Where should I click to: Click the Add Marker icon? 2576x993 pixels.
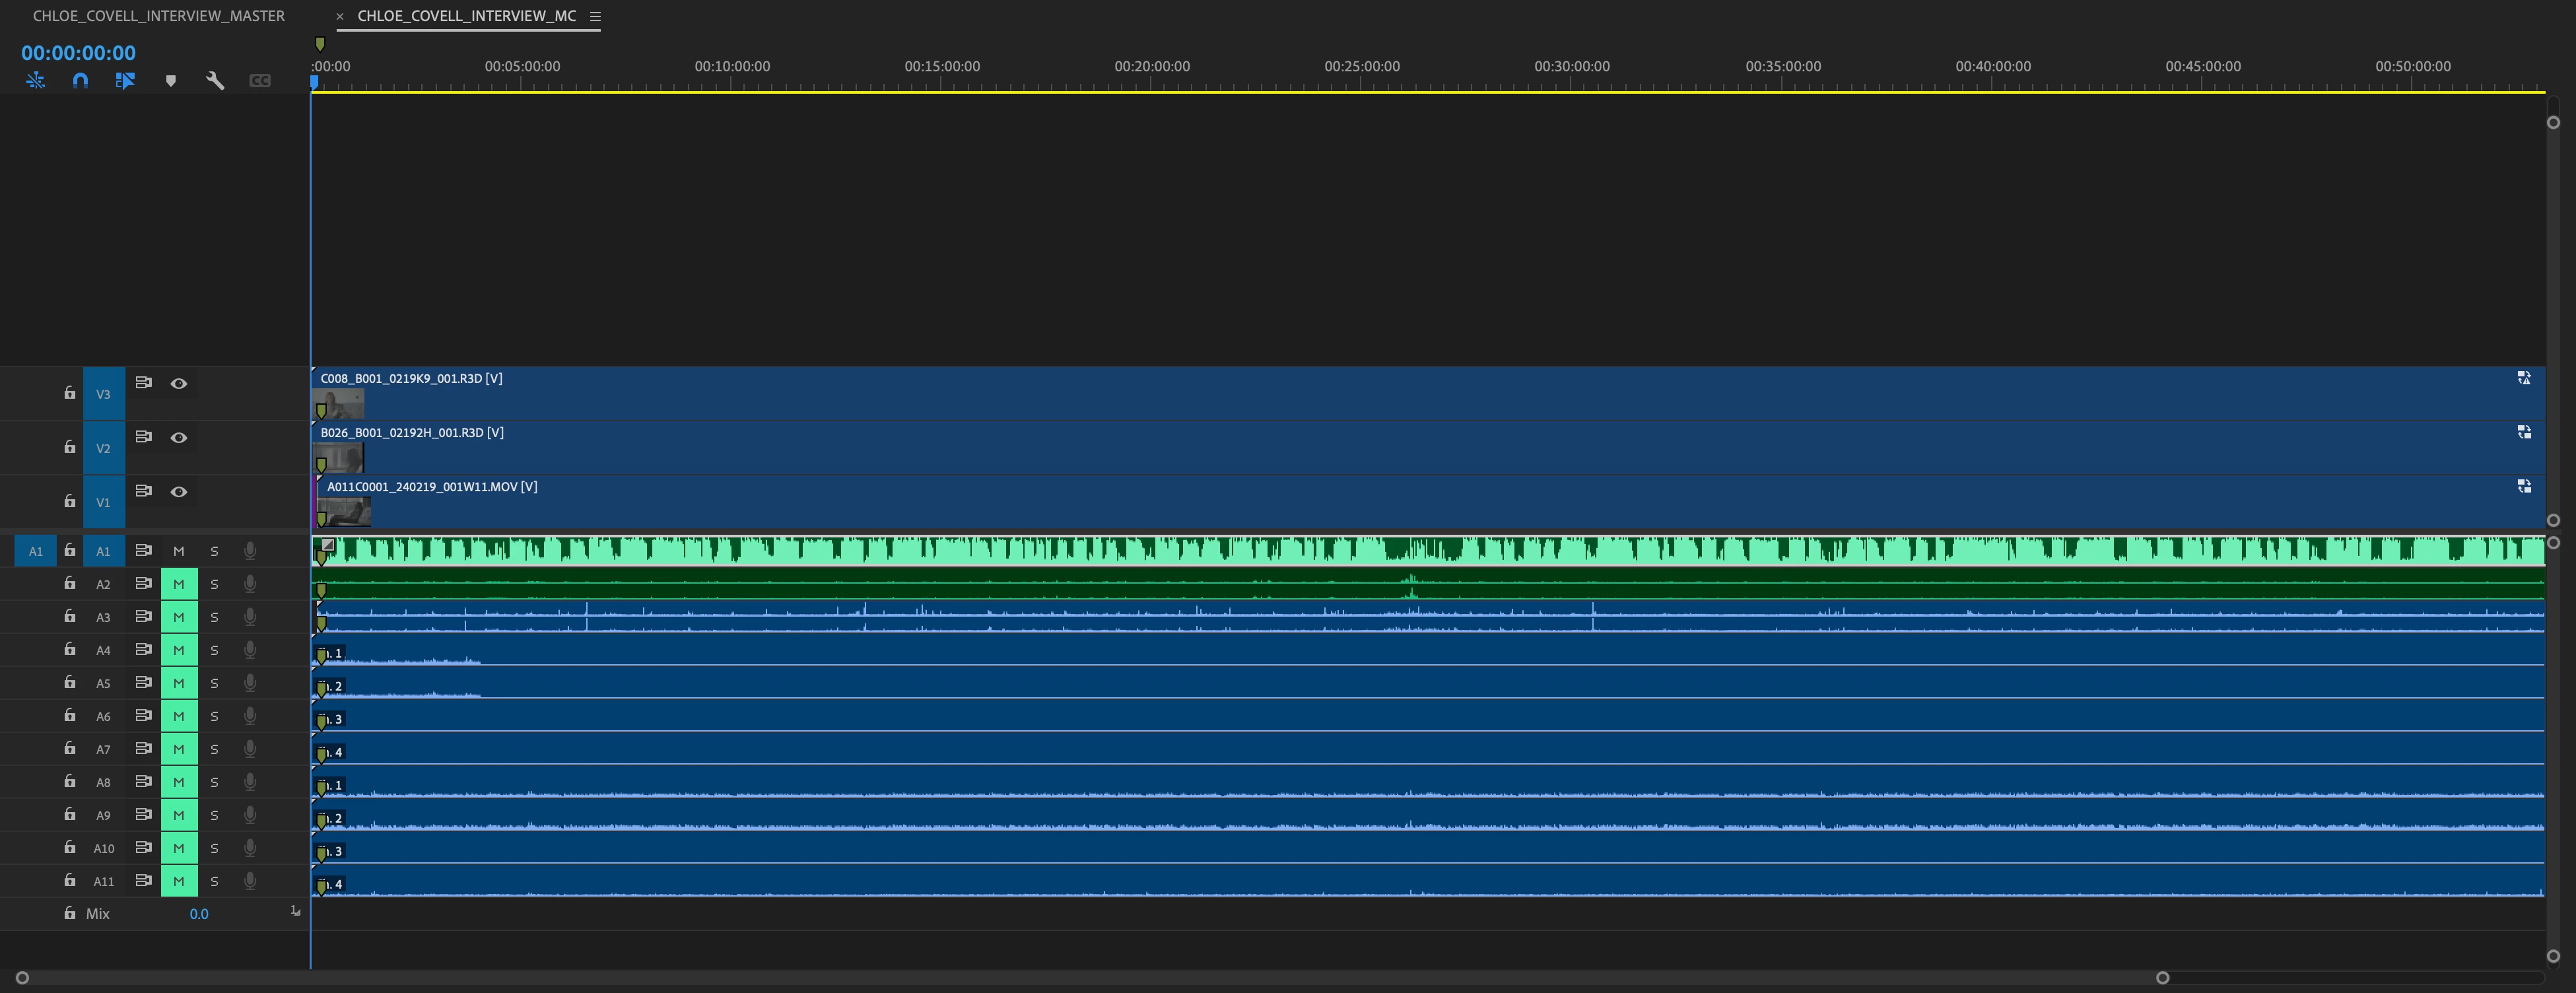coord(170,81)
